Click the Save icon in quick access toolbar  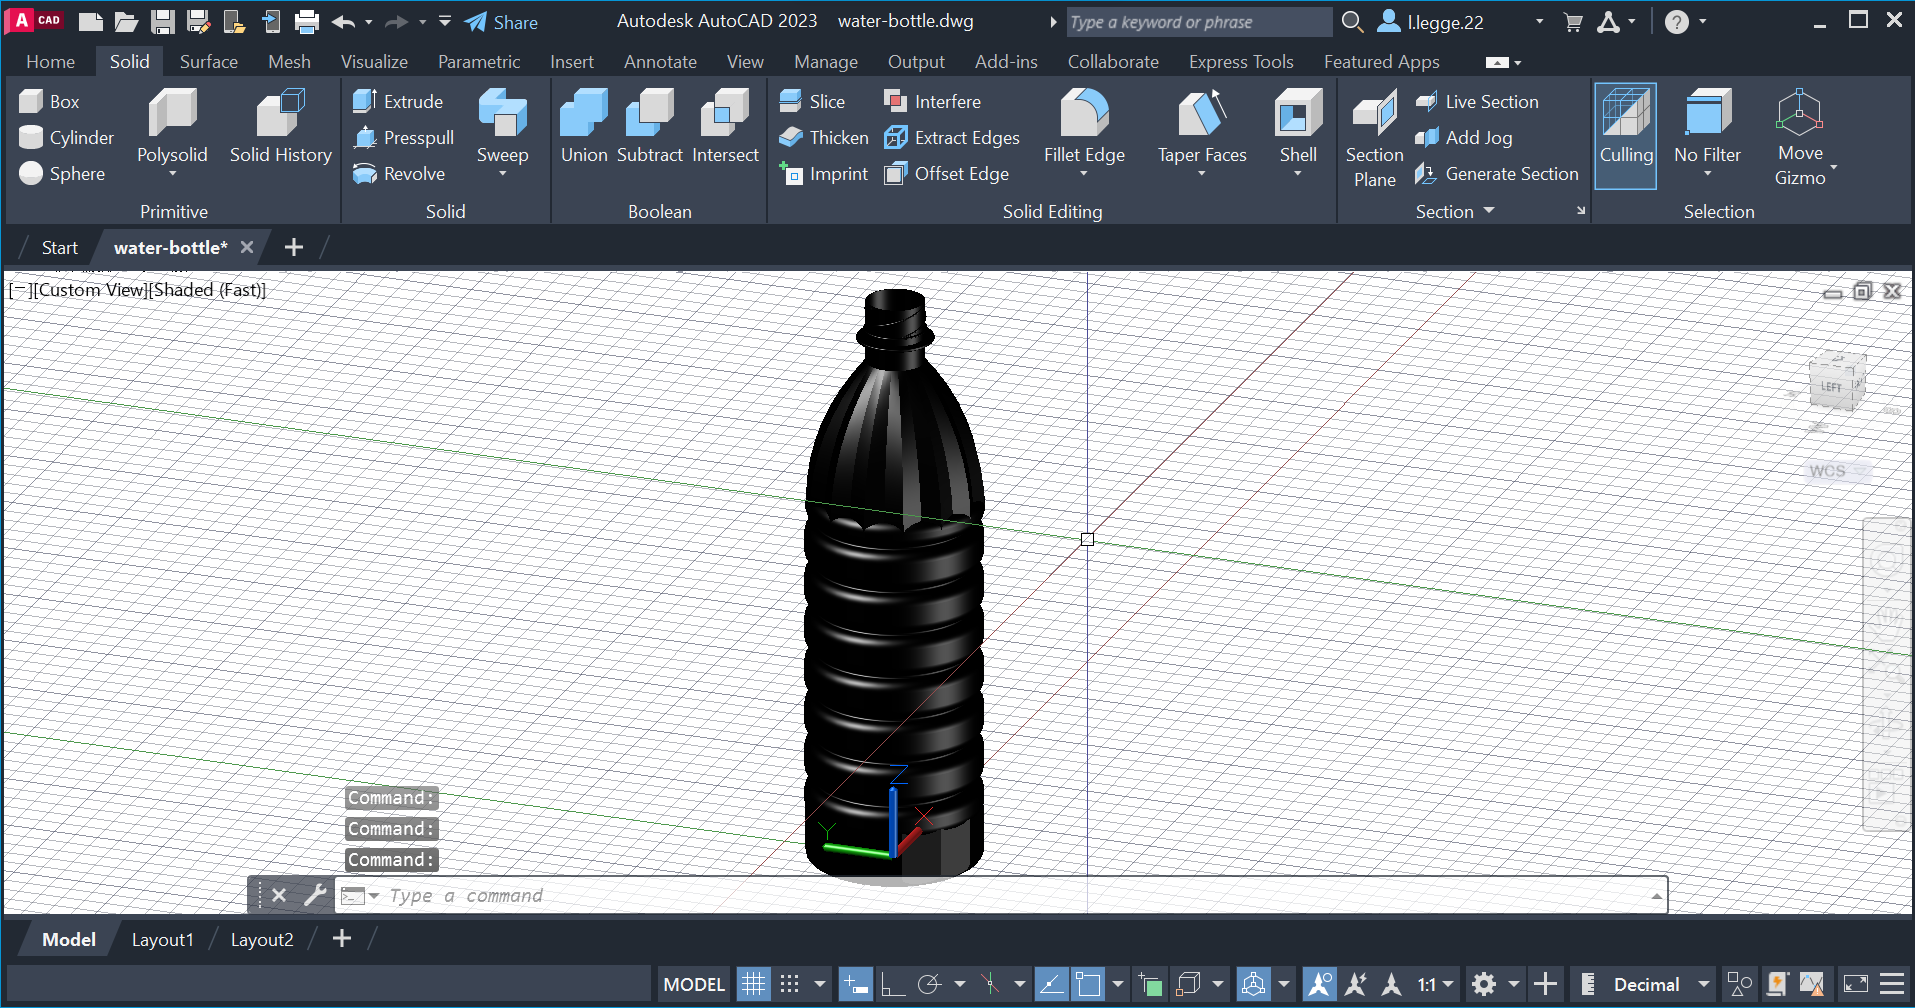pyautogui.click(x=163, y=21)
